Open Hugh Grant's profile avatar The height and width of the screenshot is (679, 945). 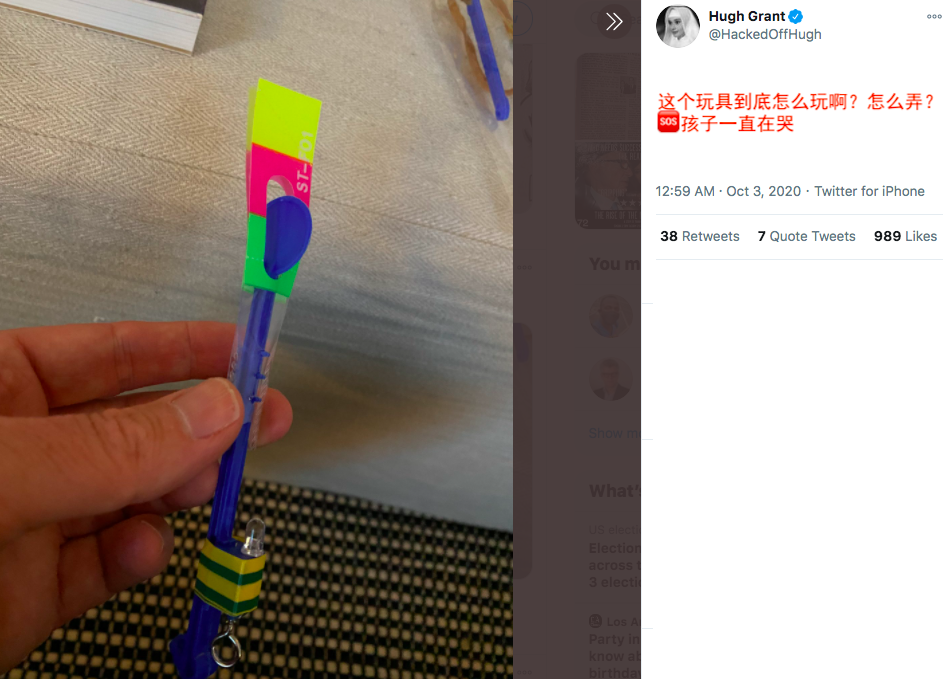click(677, 27)
